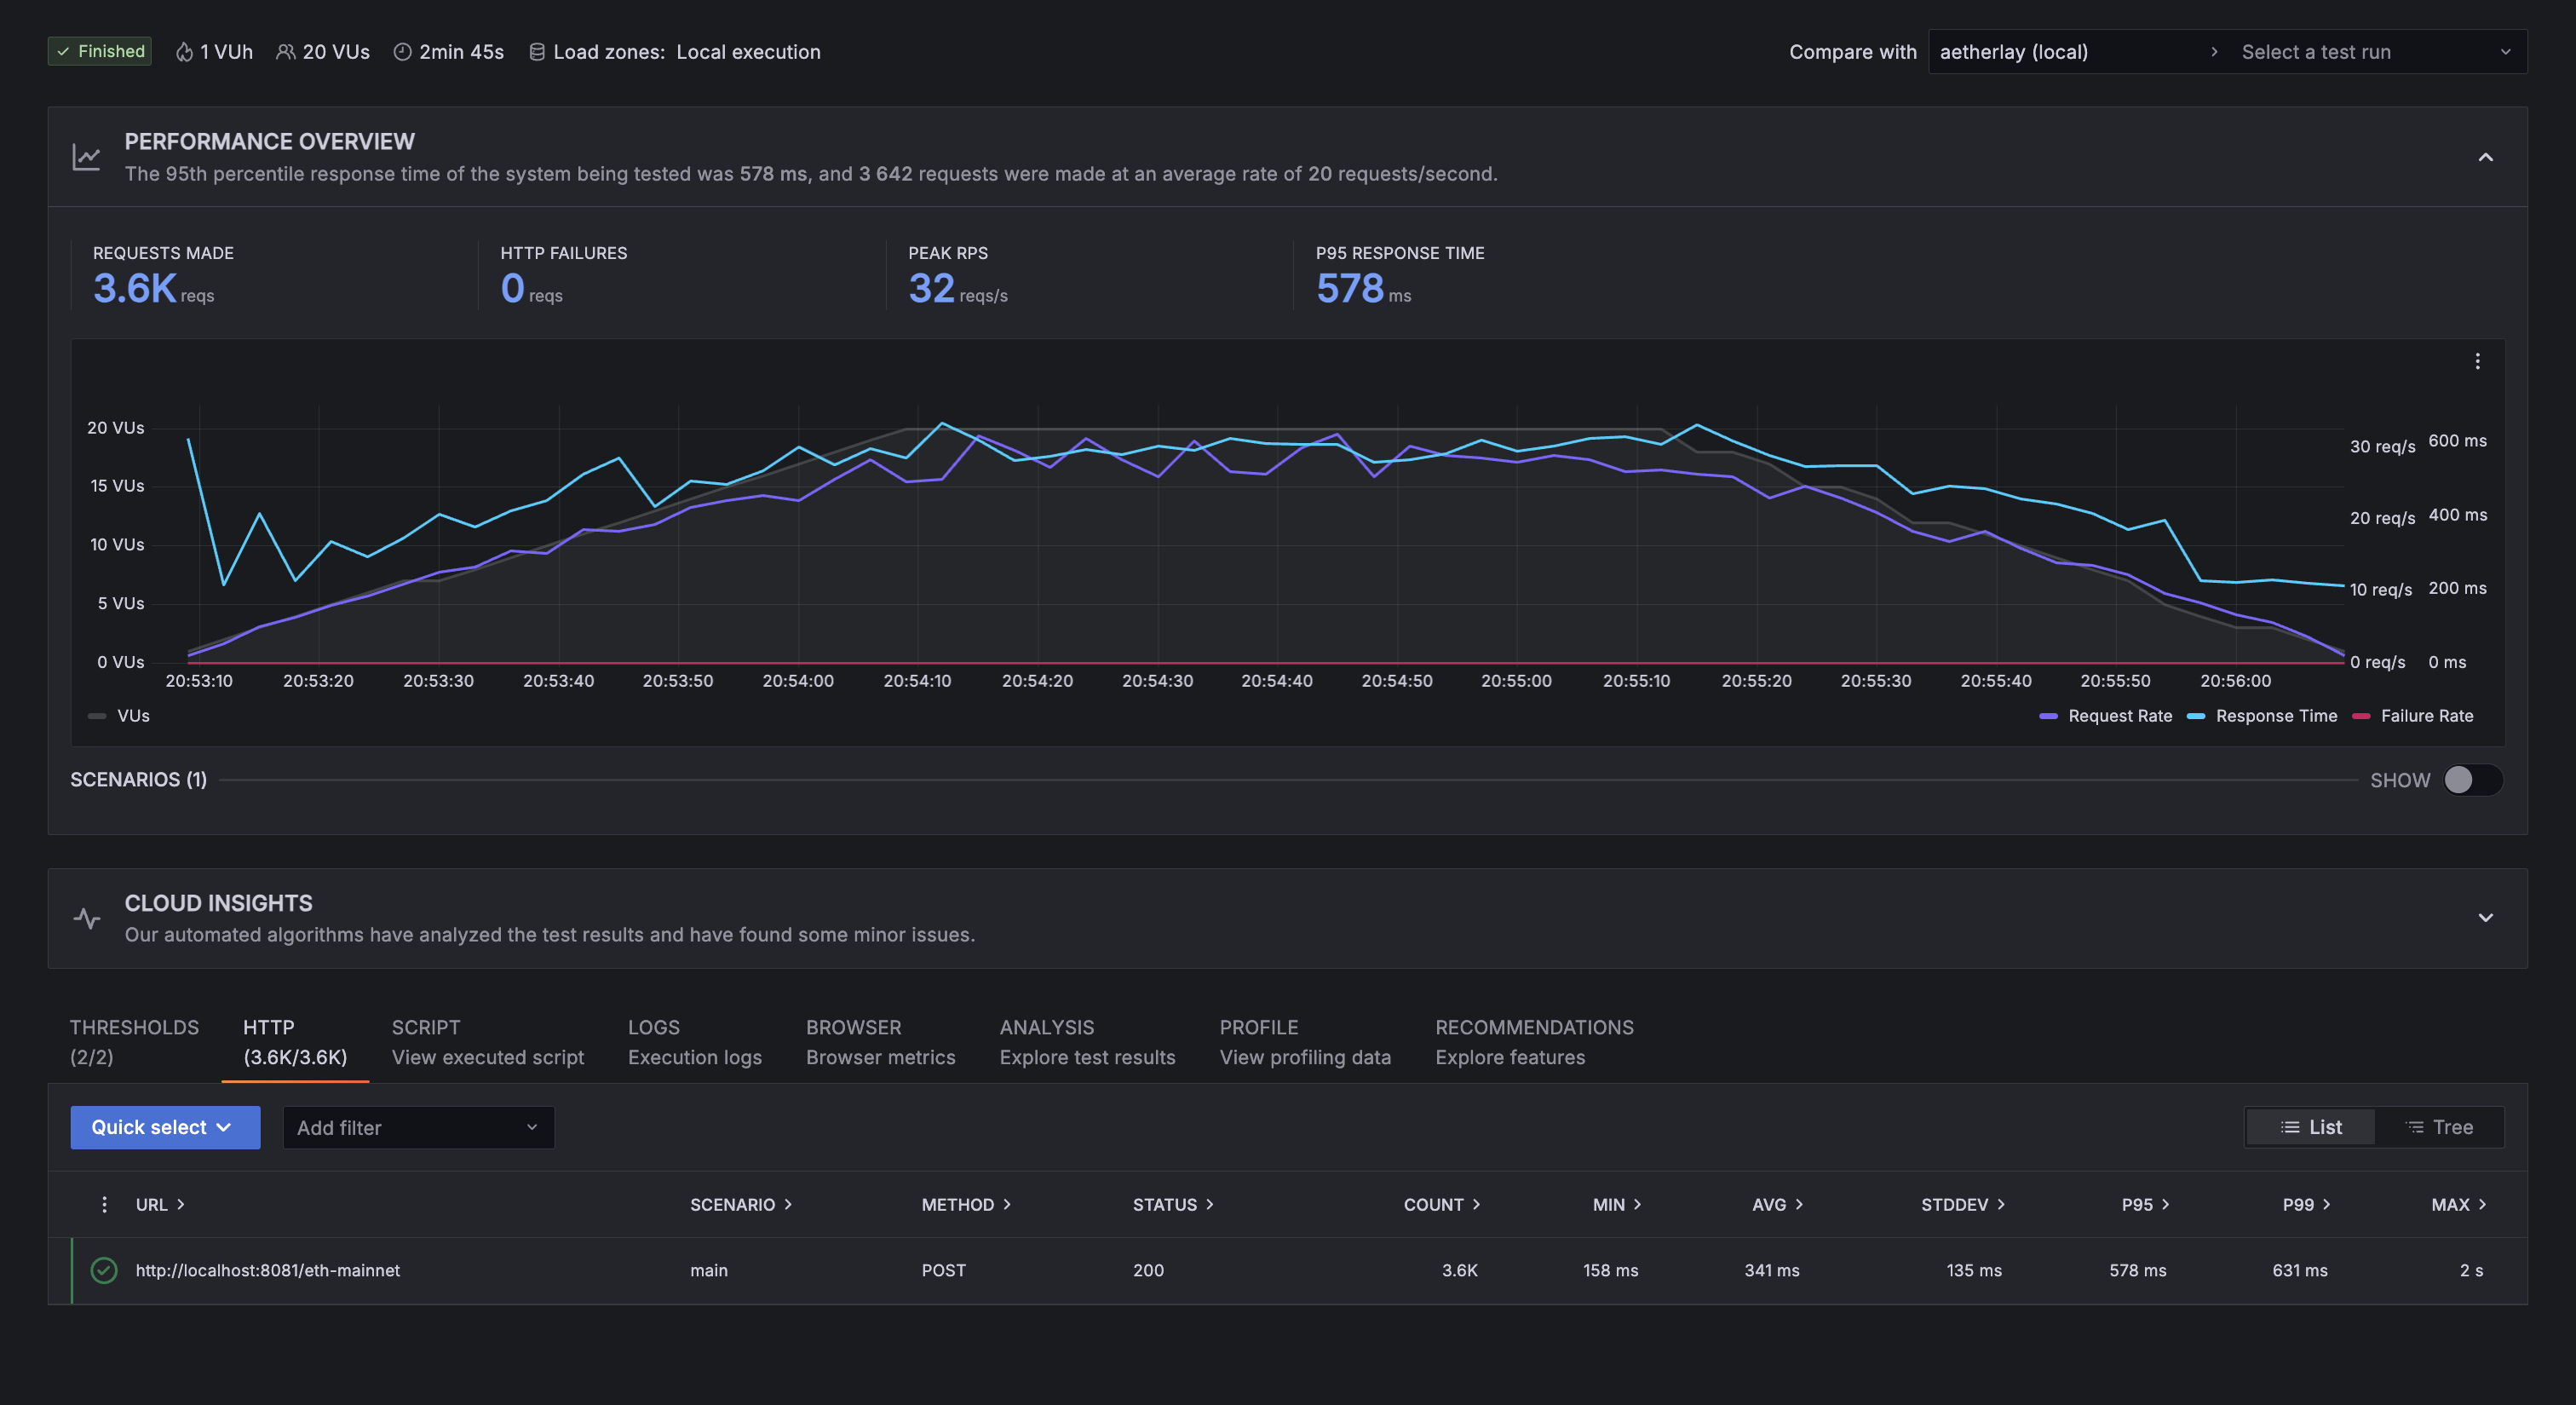Click the Quick select button
The height and width of the screenshot is (1405, 2576).
[165, 1128]
